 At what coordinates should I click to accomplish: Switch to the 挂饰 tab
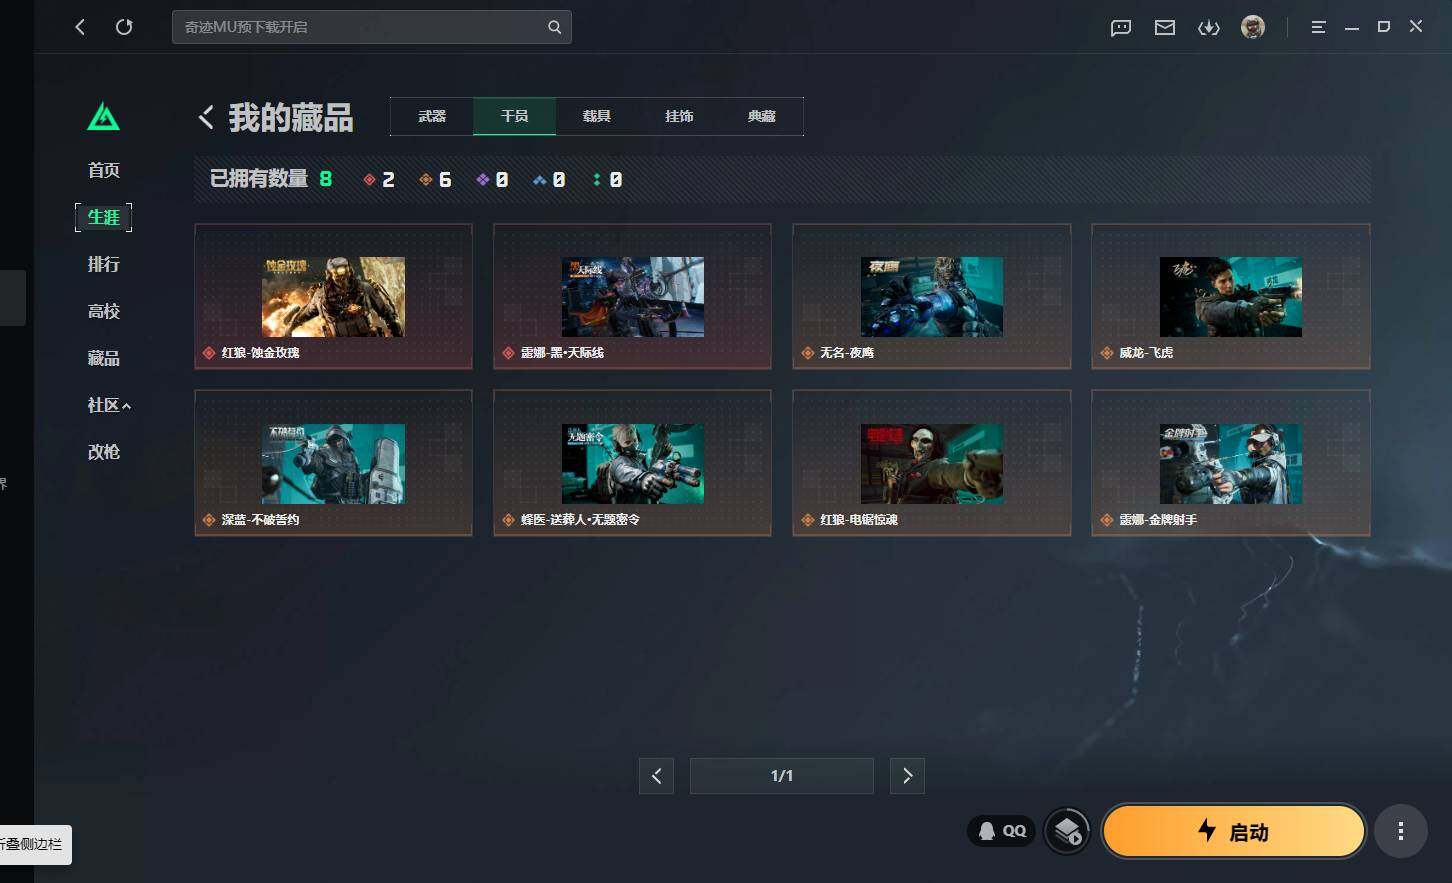pos(679,116)
